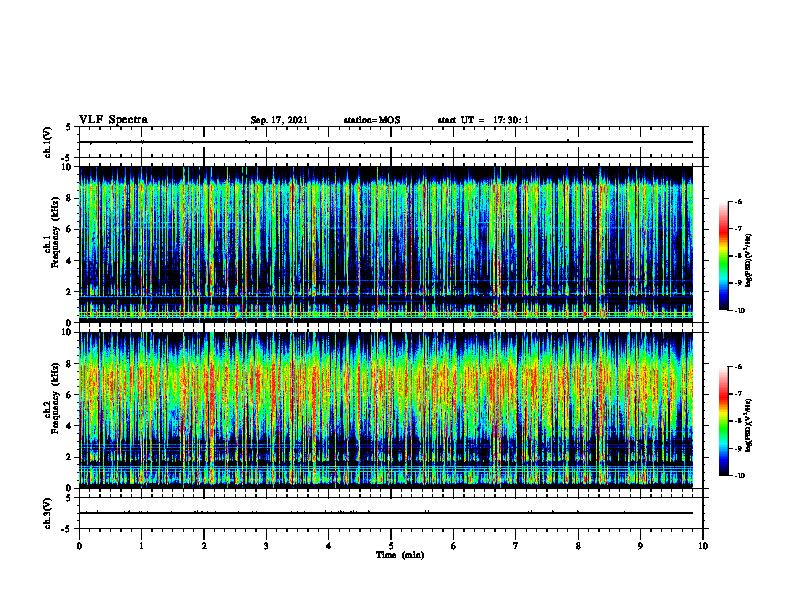Click time axis tick label '8'
Viewport: 792px width, 612px height.
[x=578, y=546]
